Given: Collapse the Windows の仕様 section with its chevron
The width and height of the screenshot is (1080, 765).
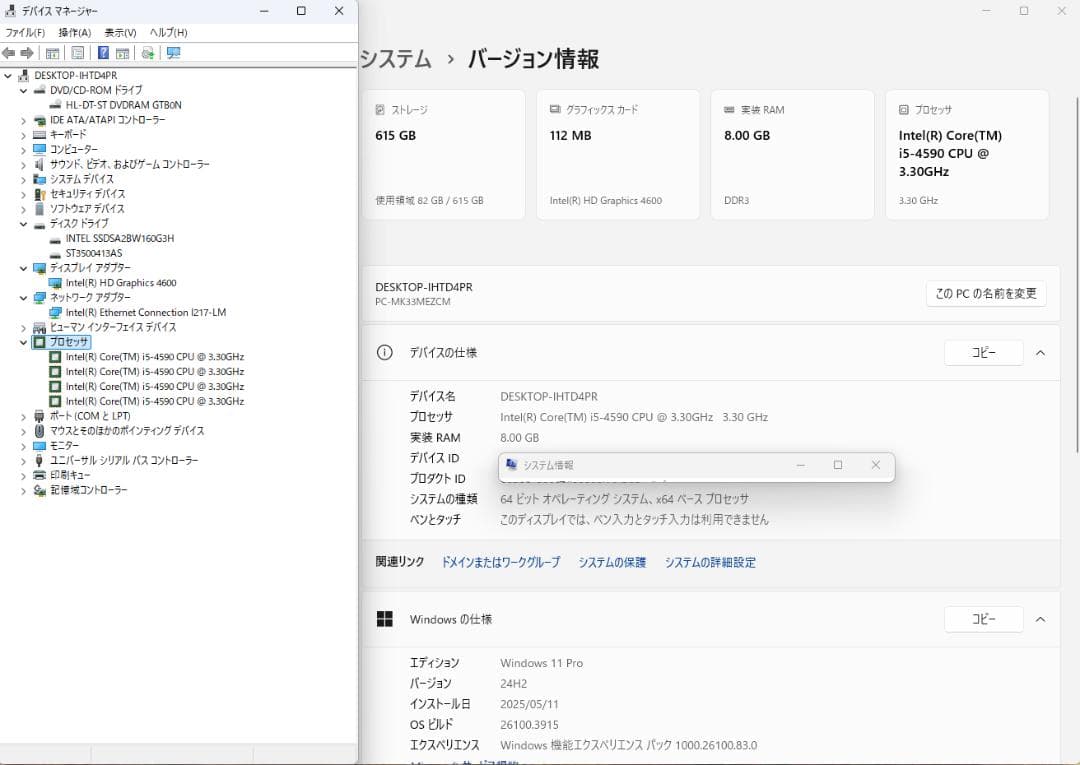Looking at the screenshot, I should click(x=1041, y=619).
